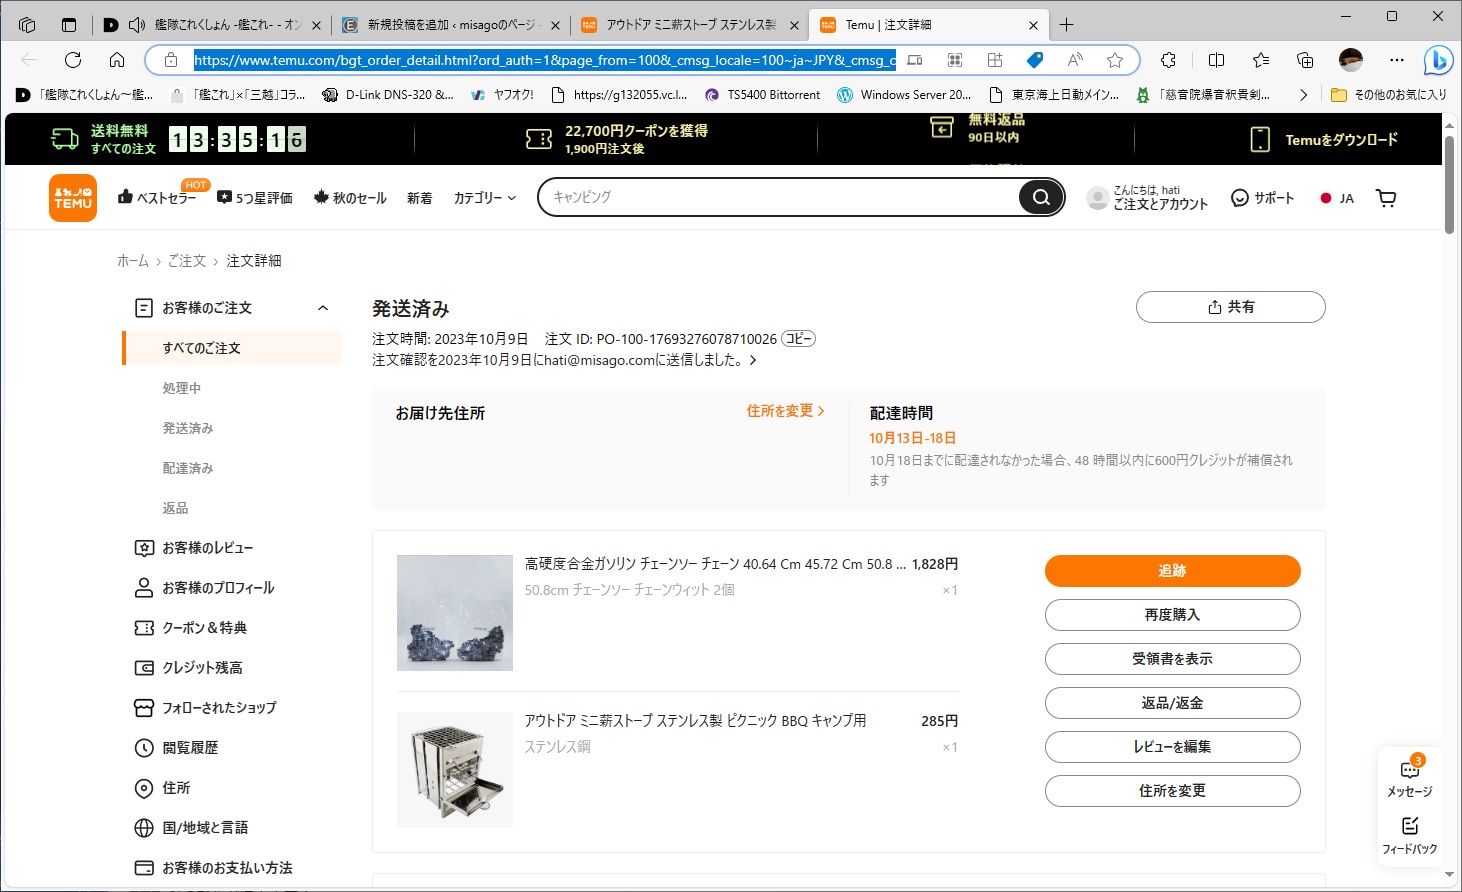View site information lock icon

(171, 60)
